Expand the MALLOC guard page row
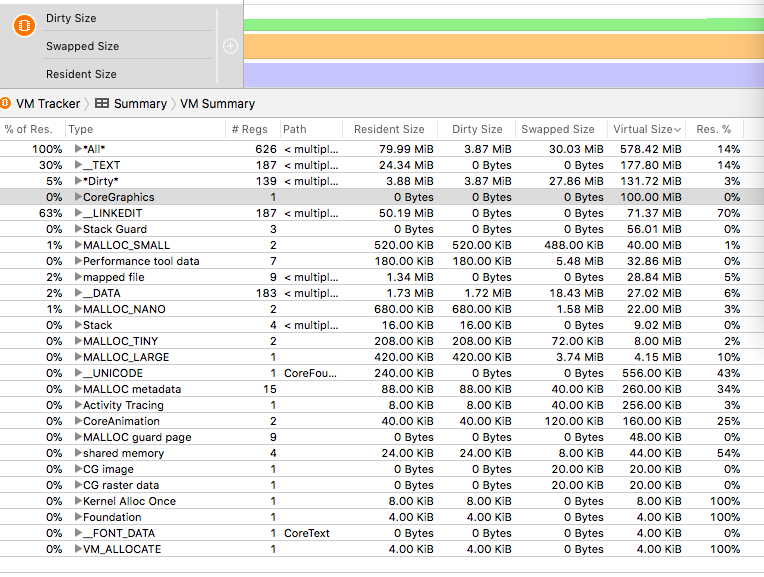 coord(78,437)
